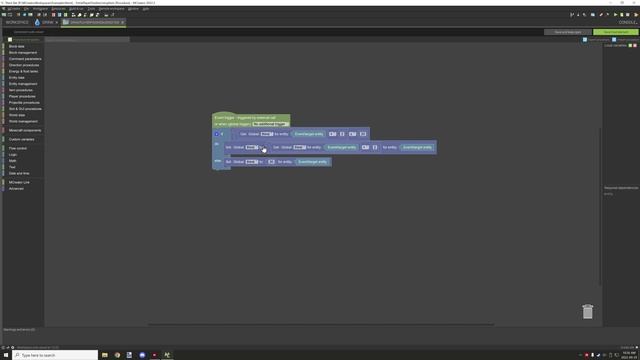Select the Event/target entity block in the else row

click(312, 162)
